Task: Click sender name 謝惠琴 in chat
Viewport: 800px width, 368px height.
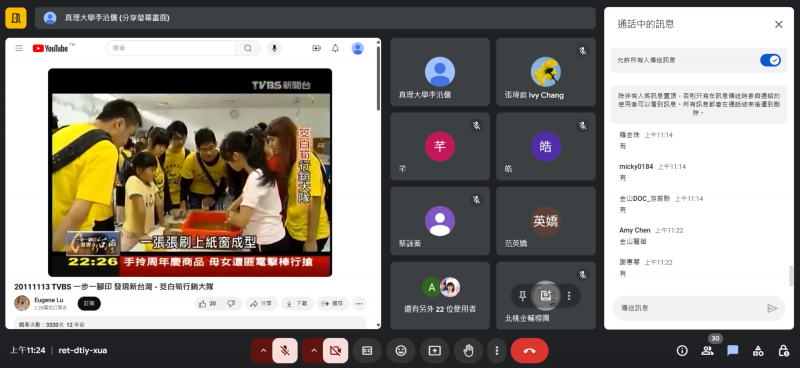Action: pyautogui.click(x=630, y=262)
